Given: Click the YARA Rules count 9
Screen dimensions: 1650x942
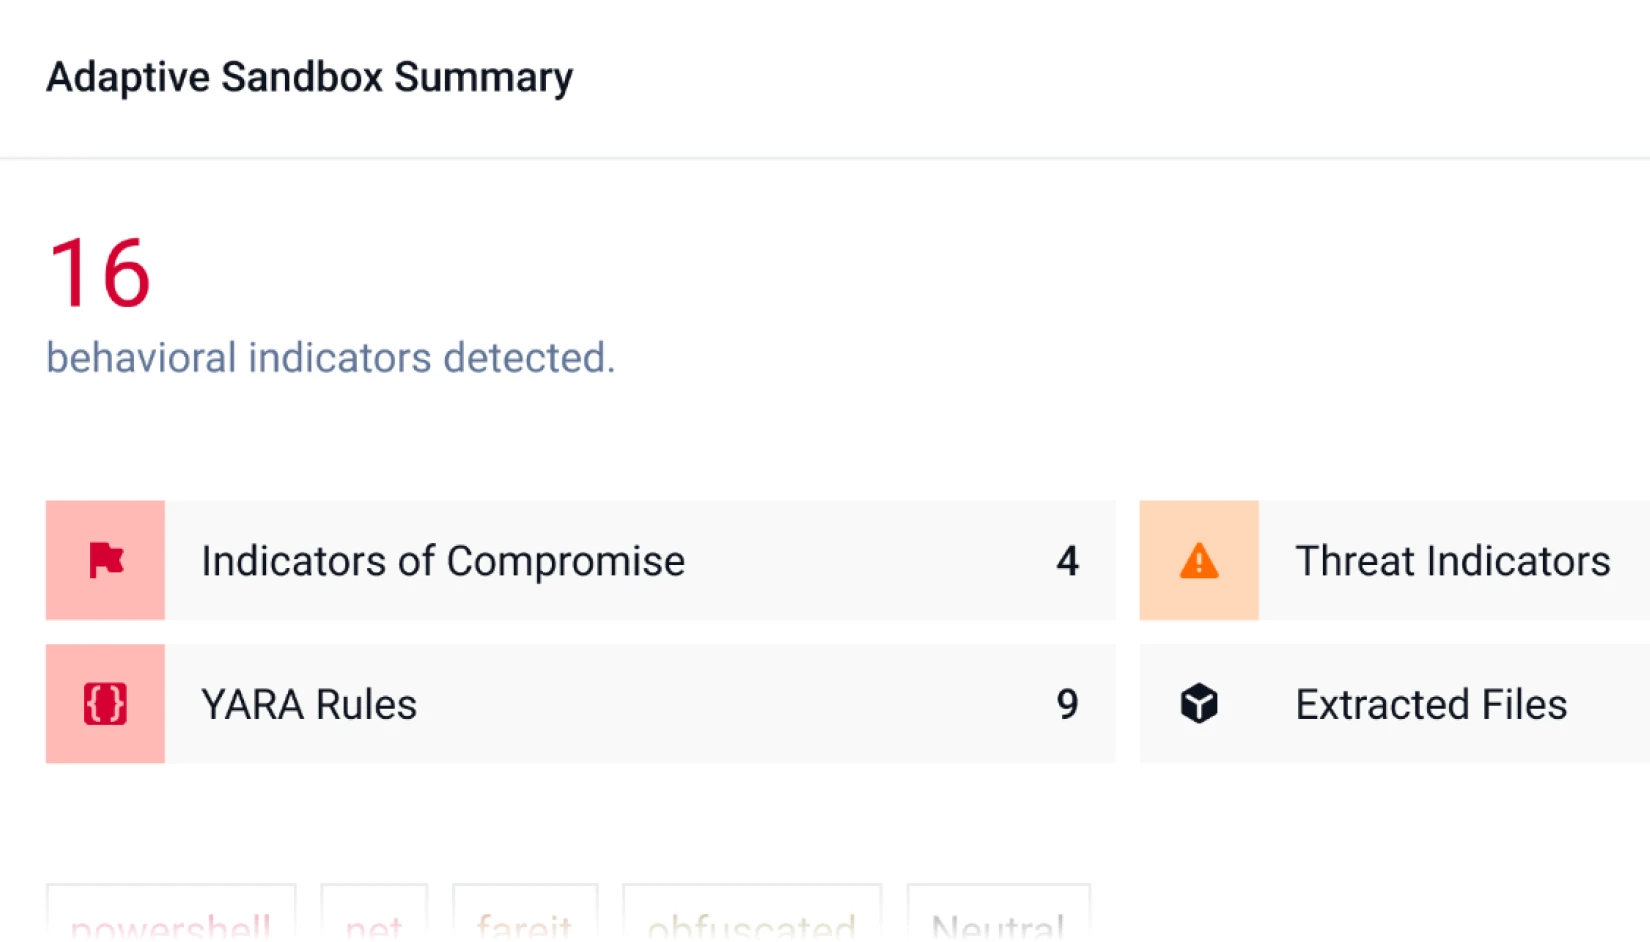Looking at the screenshot, I should click(x=1067, y=704).
